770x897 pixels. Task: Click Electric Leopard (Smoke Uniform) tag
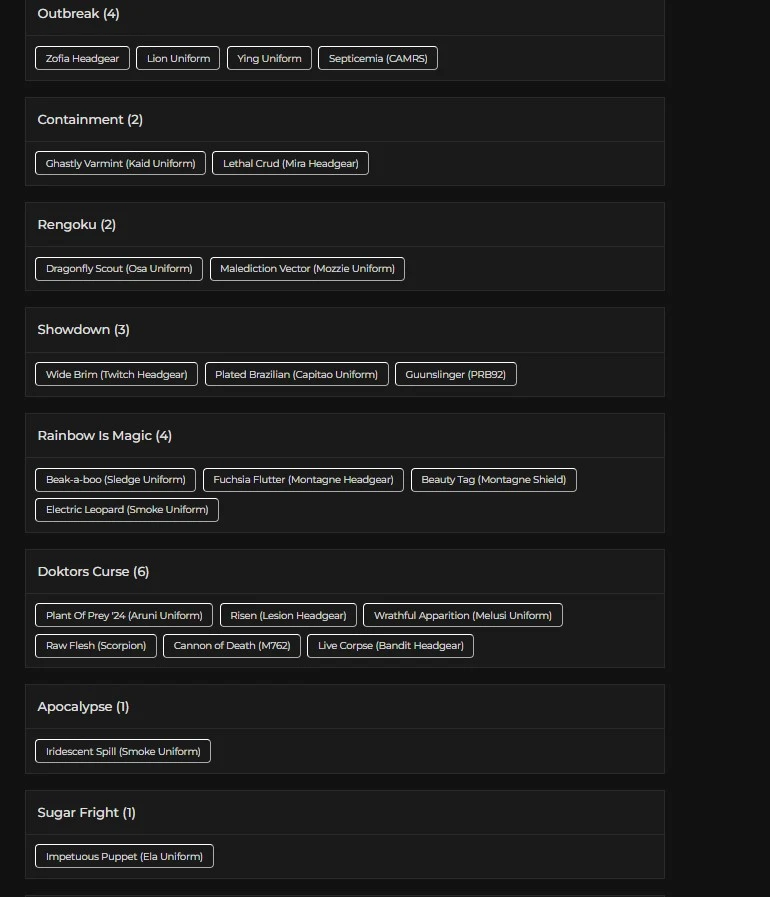126,510
